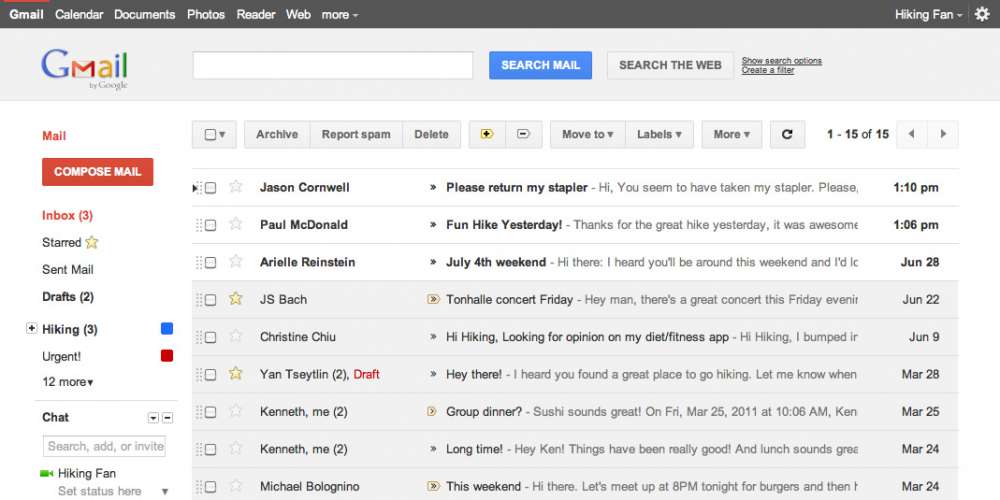1000x500 pixels.
Task: Open Reader from the top bar
Action: (x=256, y=14)
